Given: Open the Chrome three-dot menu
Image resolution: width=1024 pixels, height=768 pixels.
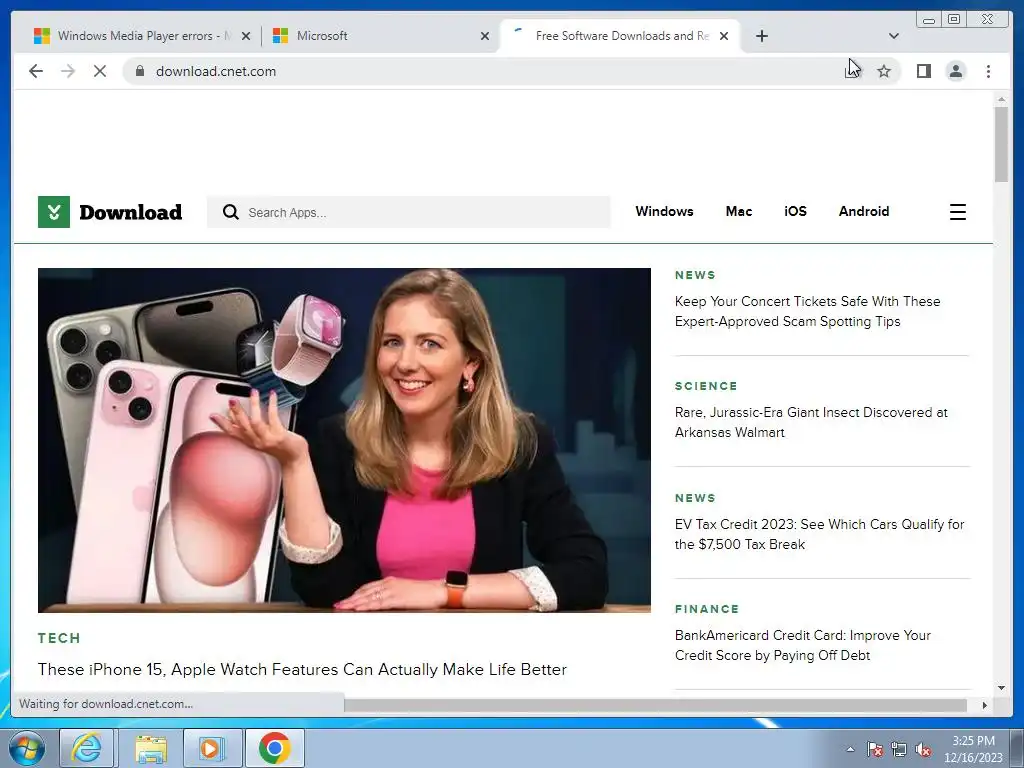Looking at the screenshot, I should click(988, 71).
